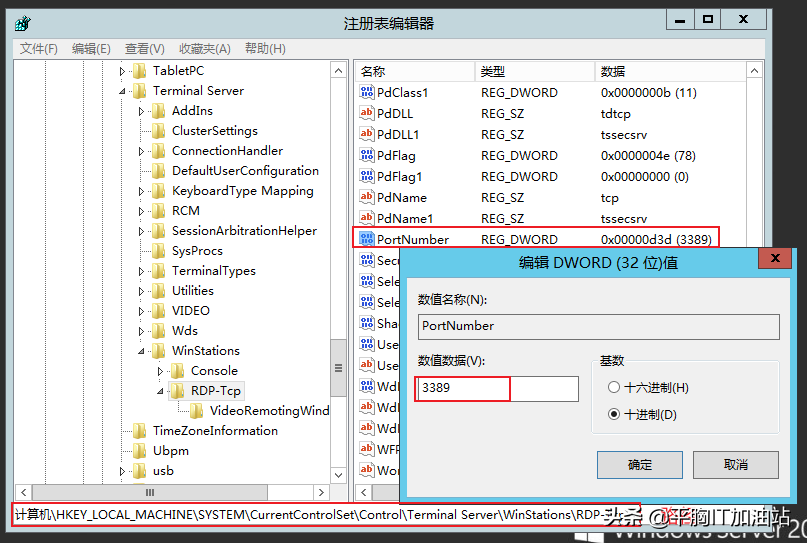Close the 编辑 DWORD dialog
Viewport: 807px width, 543px height.
tap(775, 258)
